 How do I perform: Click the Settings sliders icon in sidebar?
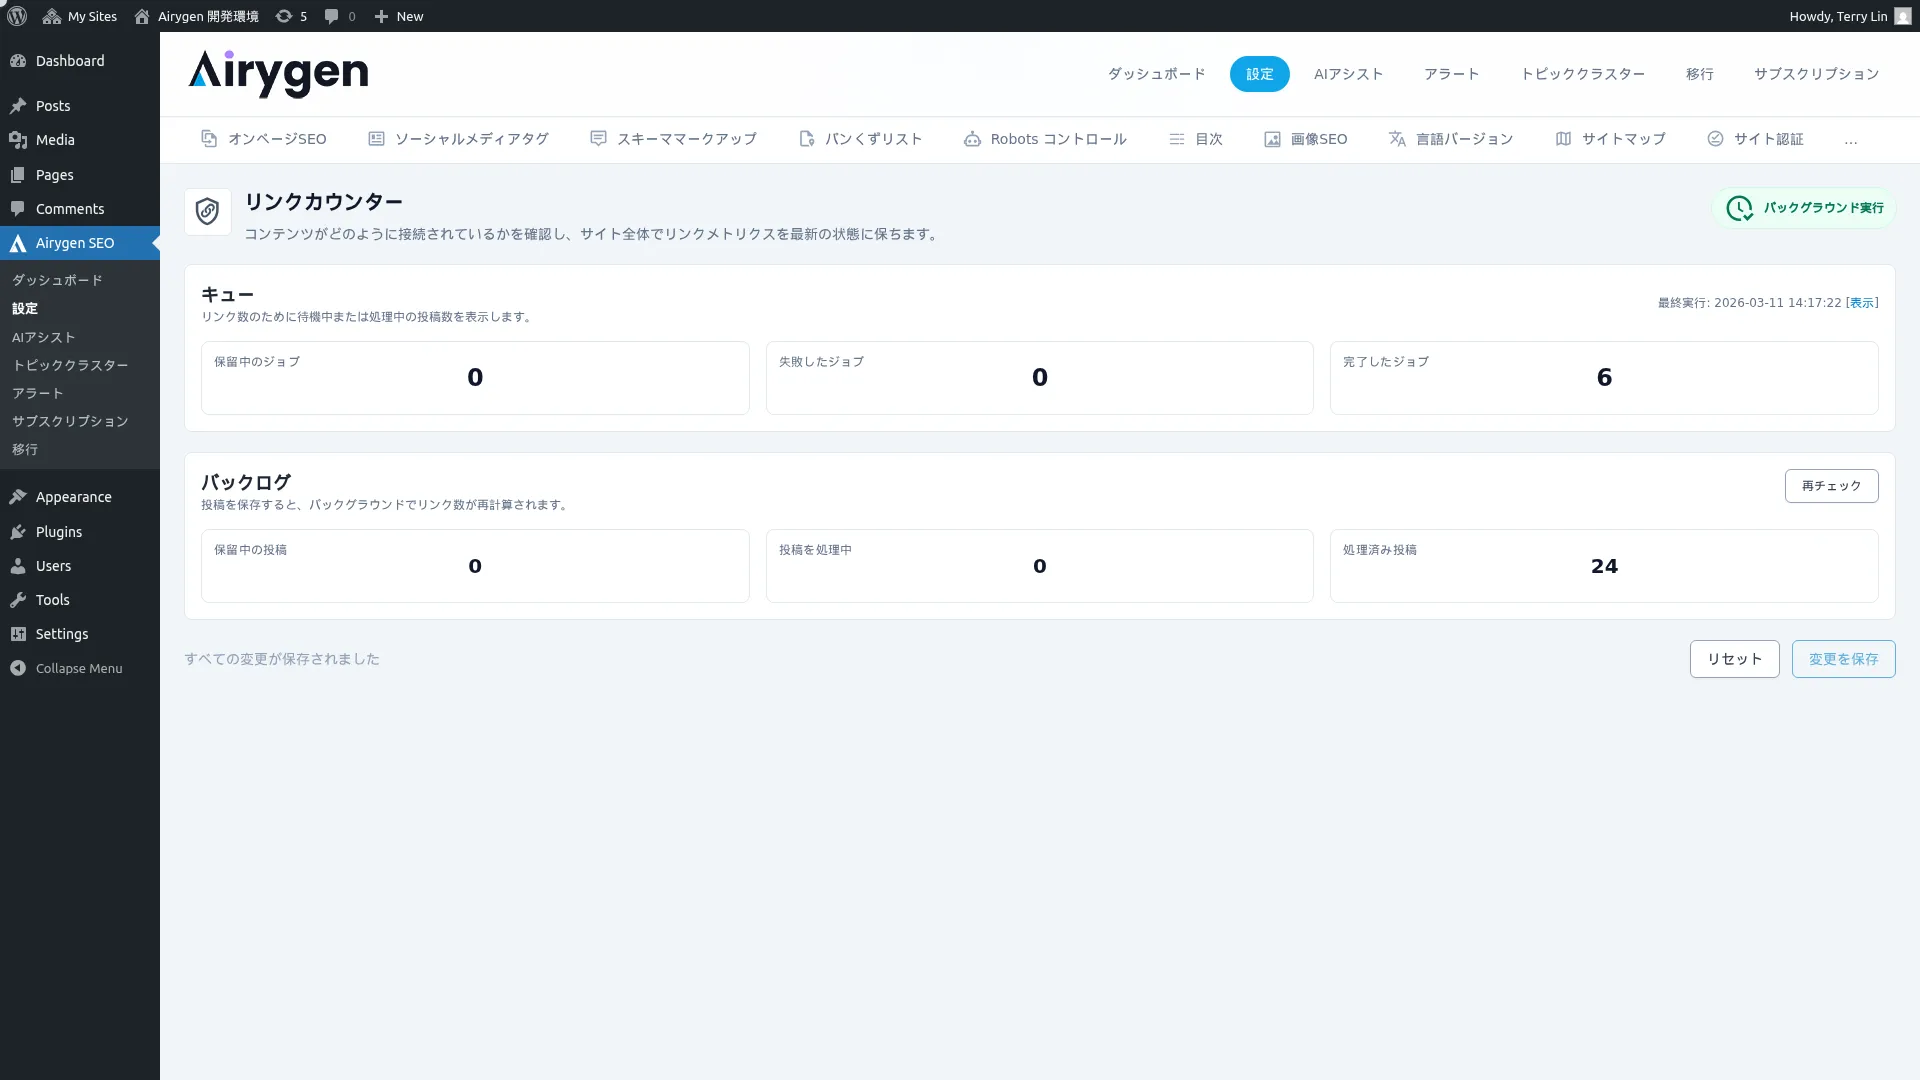pyautogui.click(x=18, y=634)
